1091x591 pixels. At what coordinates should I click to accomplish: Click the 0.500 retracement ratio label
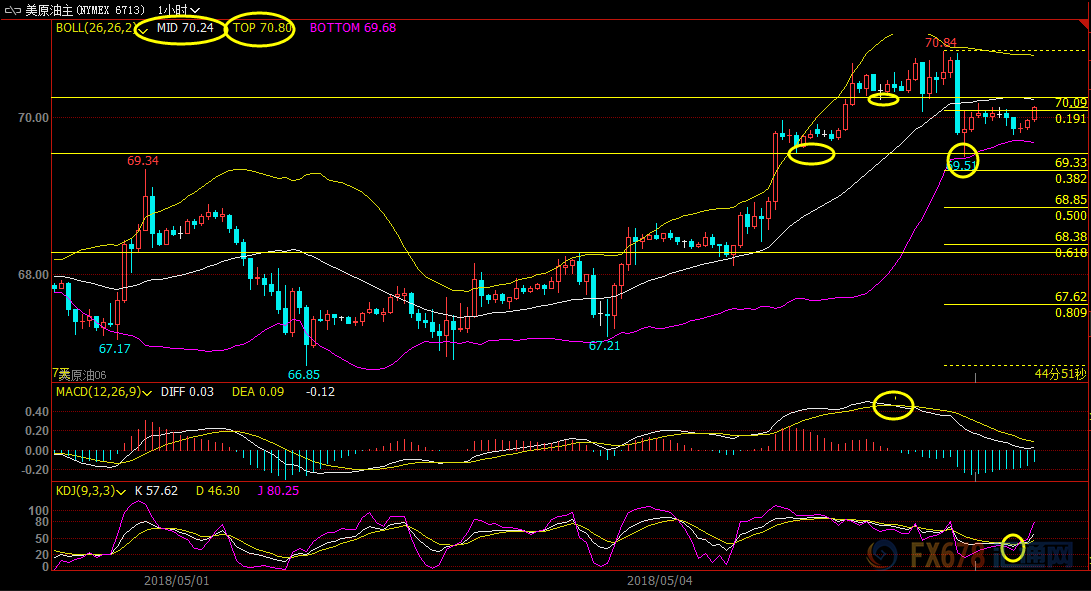[1071, 216]
